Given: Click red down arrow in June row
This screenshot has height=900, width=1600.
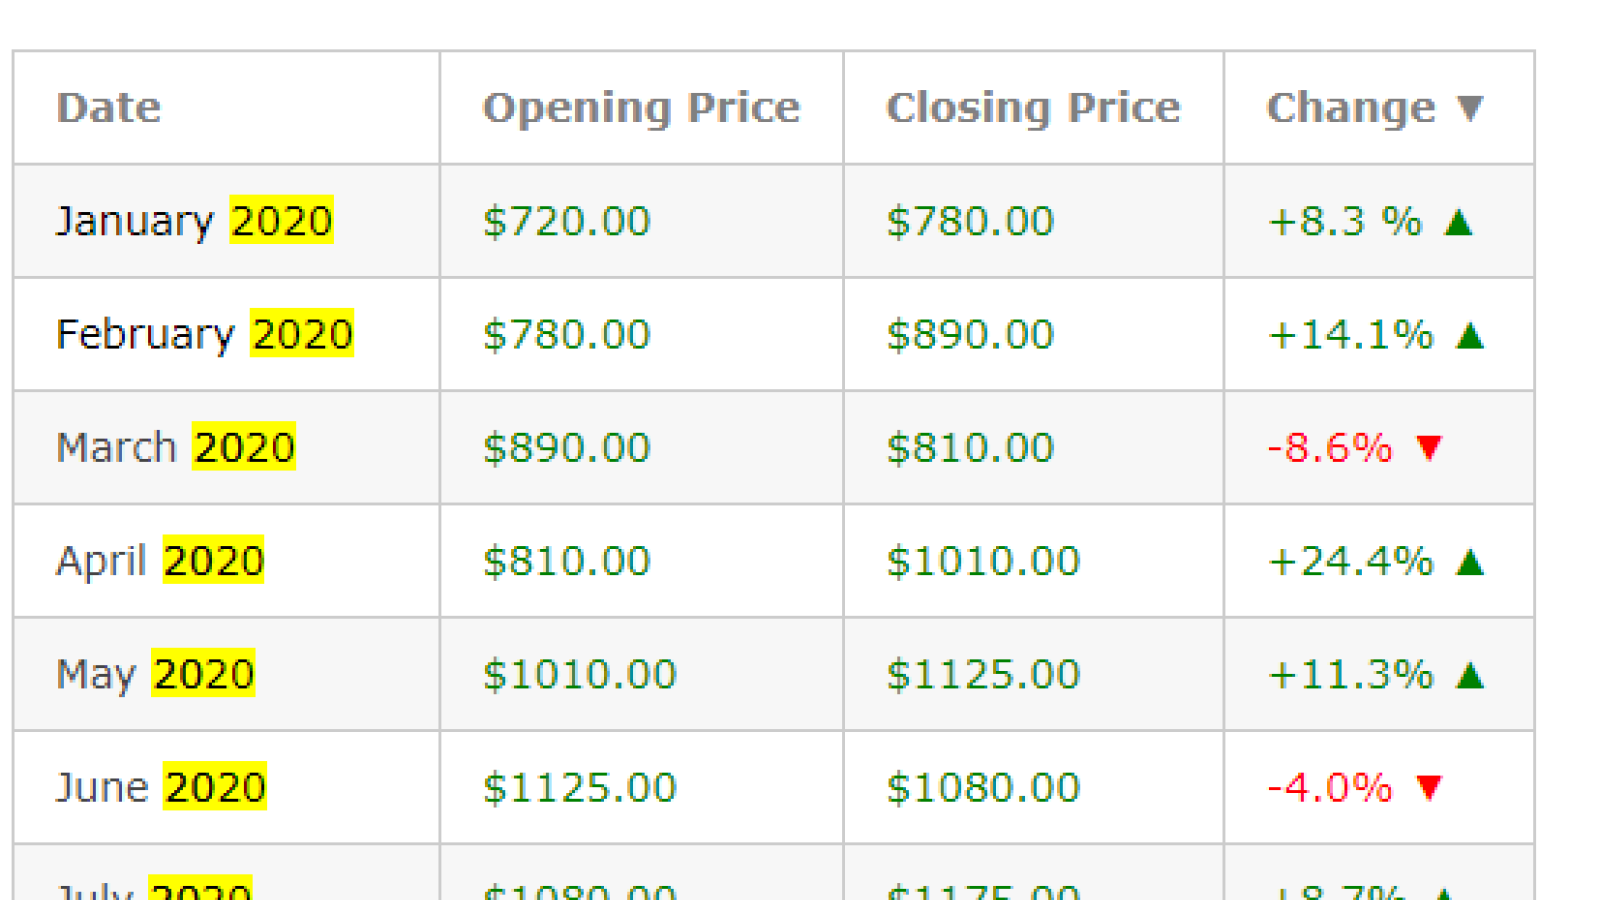Looking at the screenshot, I should (x=1429, y=787).
